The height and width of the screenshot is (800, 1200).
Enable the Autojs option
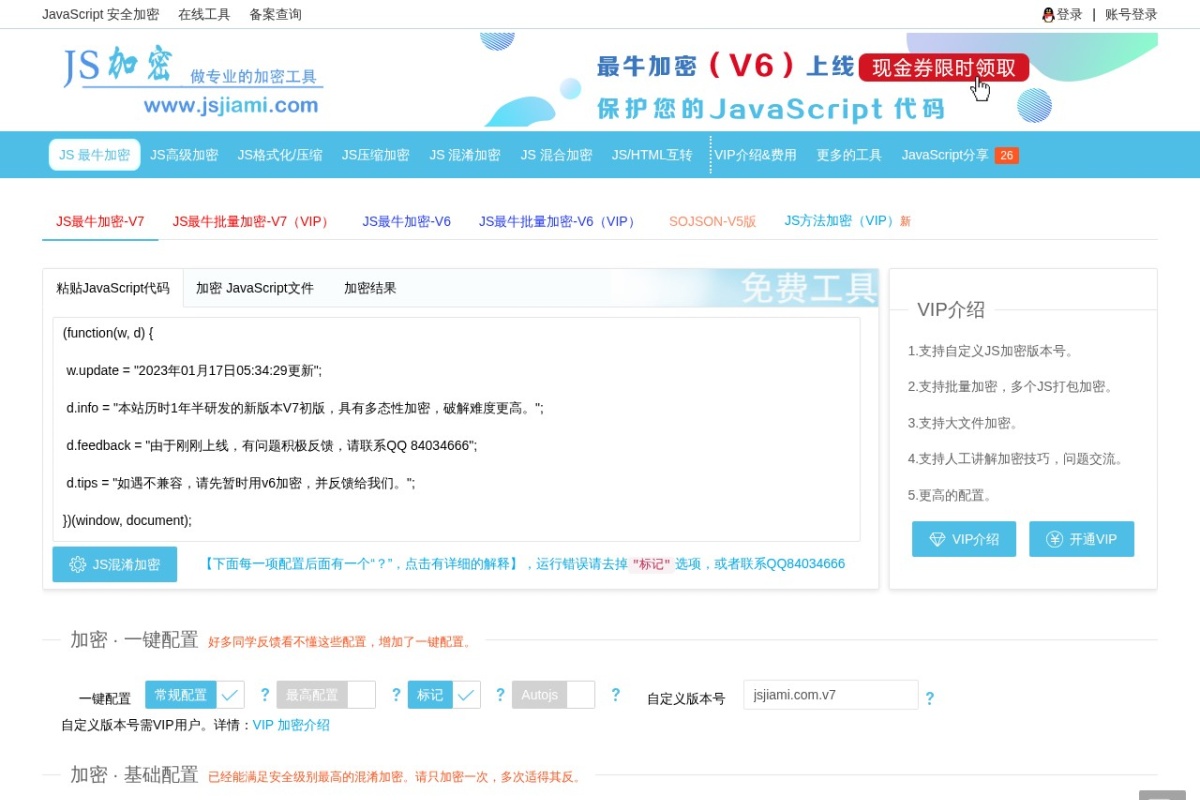click(x=553, y=694)
